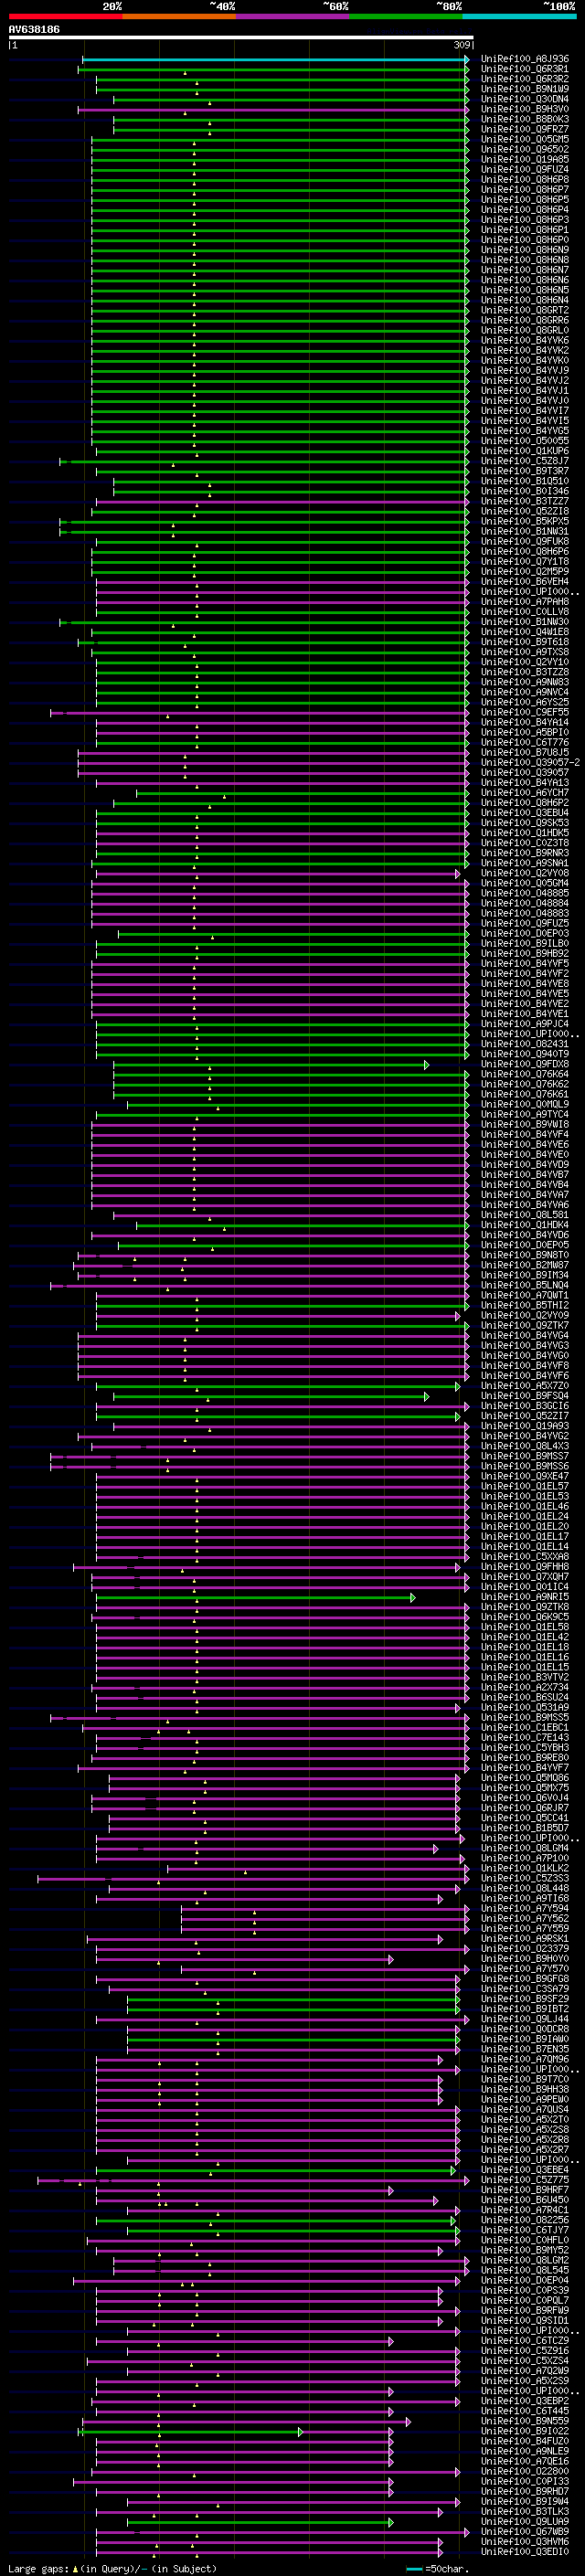
Task: Select hit label UniRef100_C5XXA8
Action: (x=524, y=1557)
